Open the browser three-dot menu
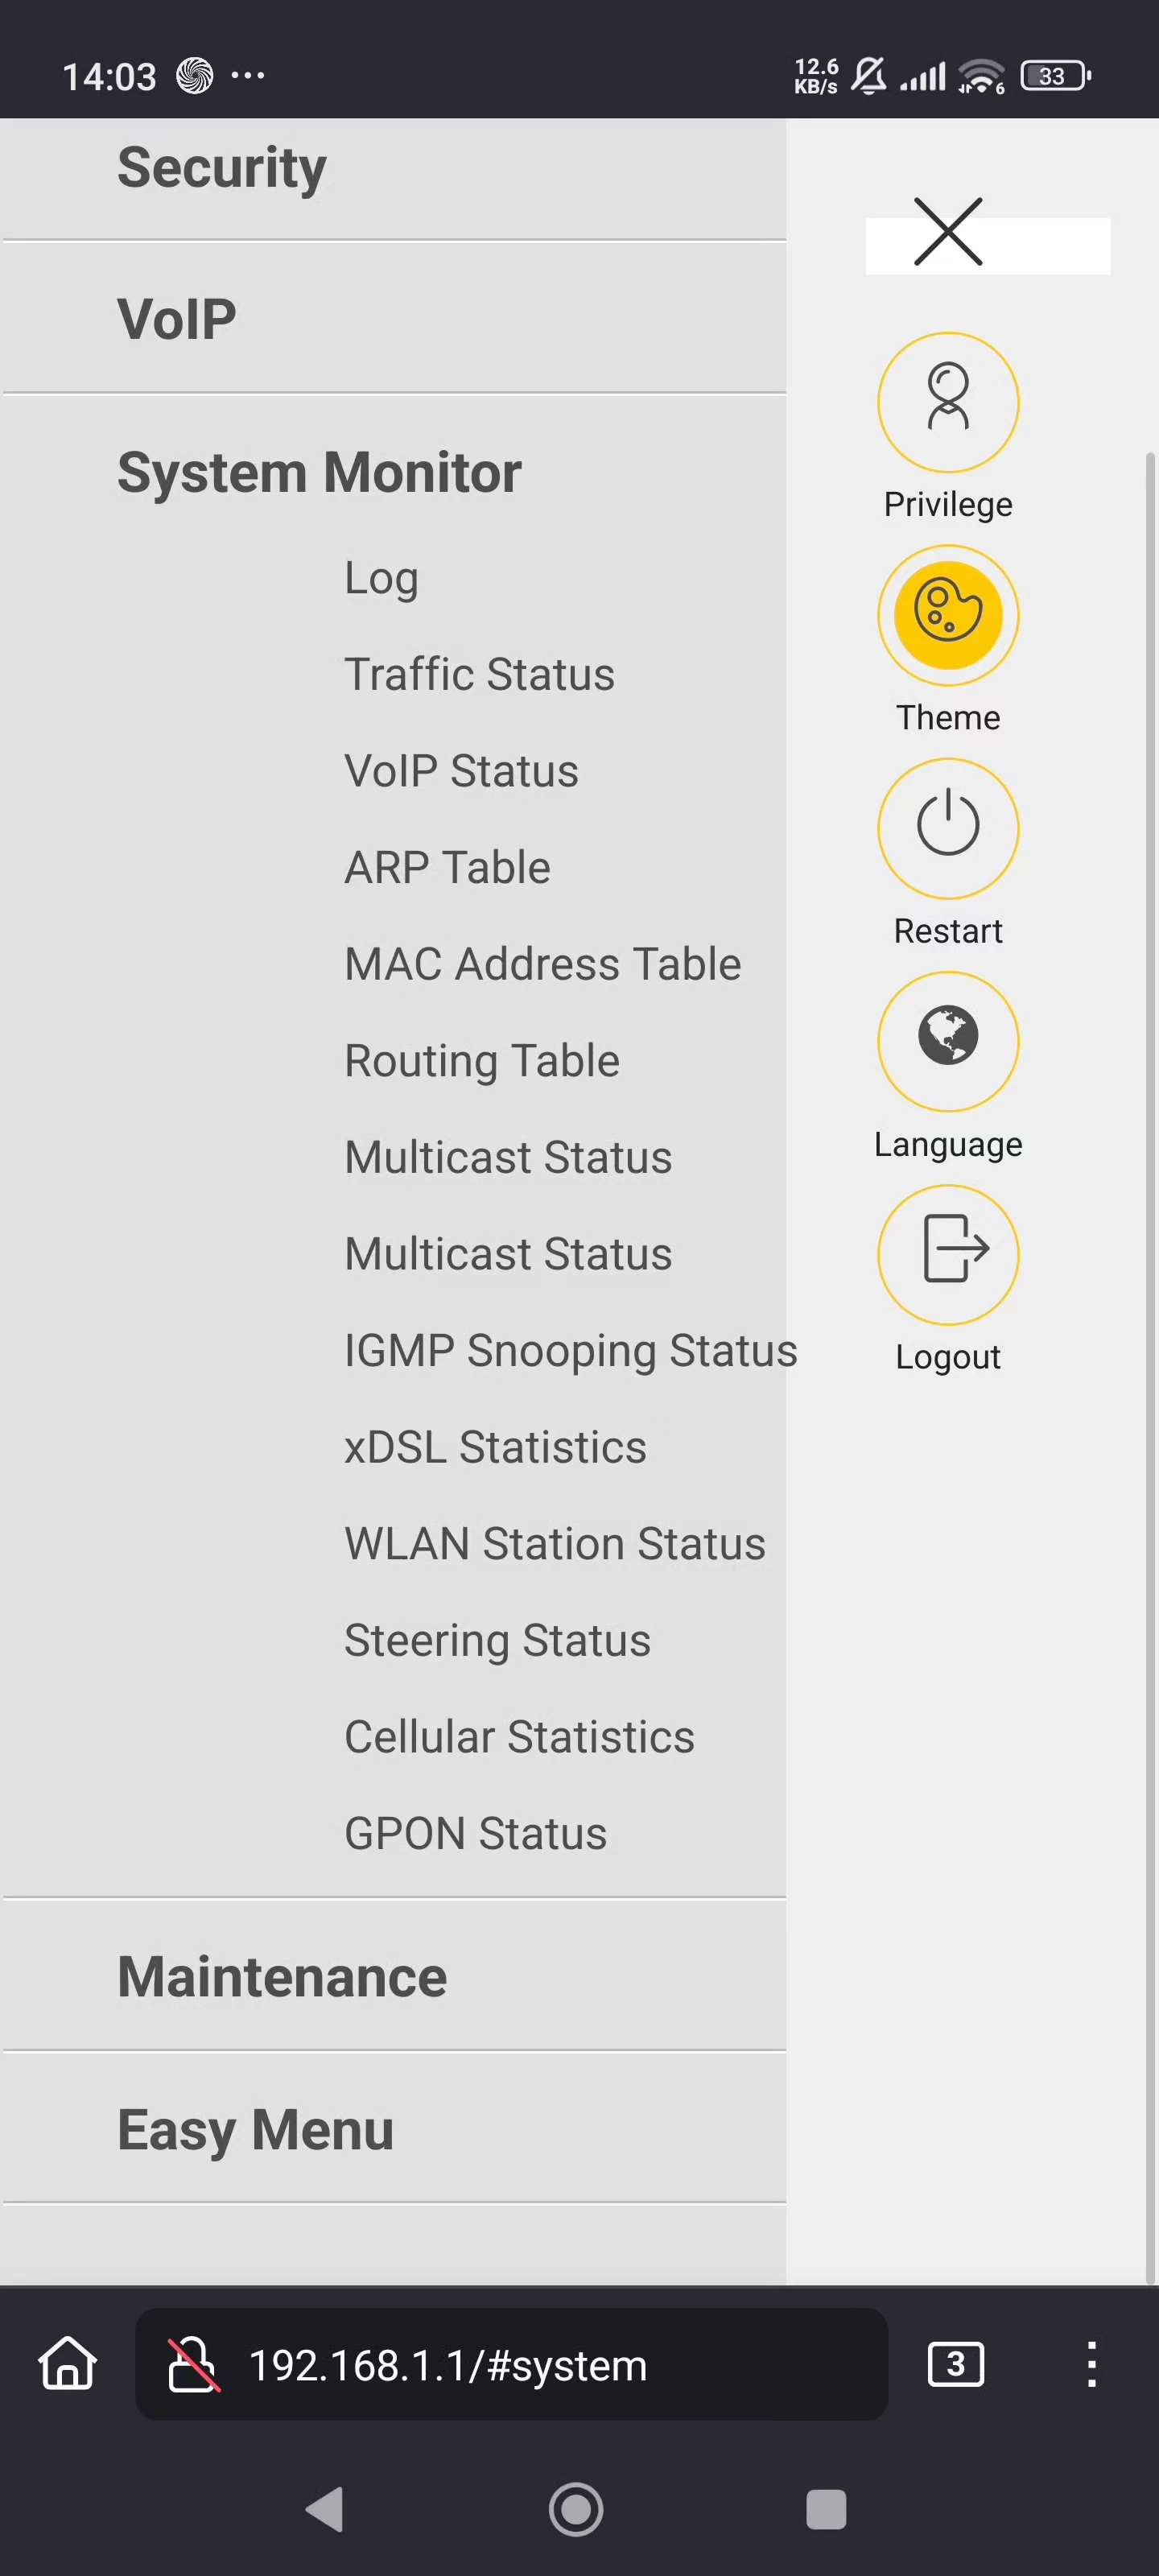 (1091, 2364)
